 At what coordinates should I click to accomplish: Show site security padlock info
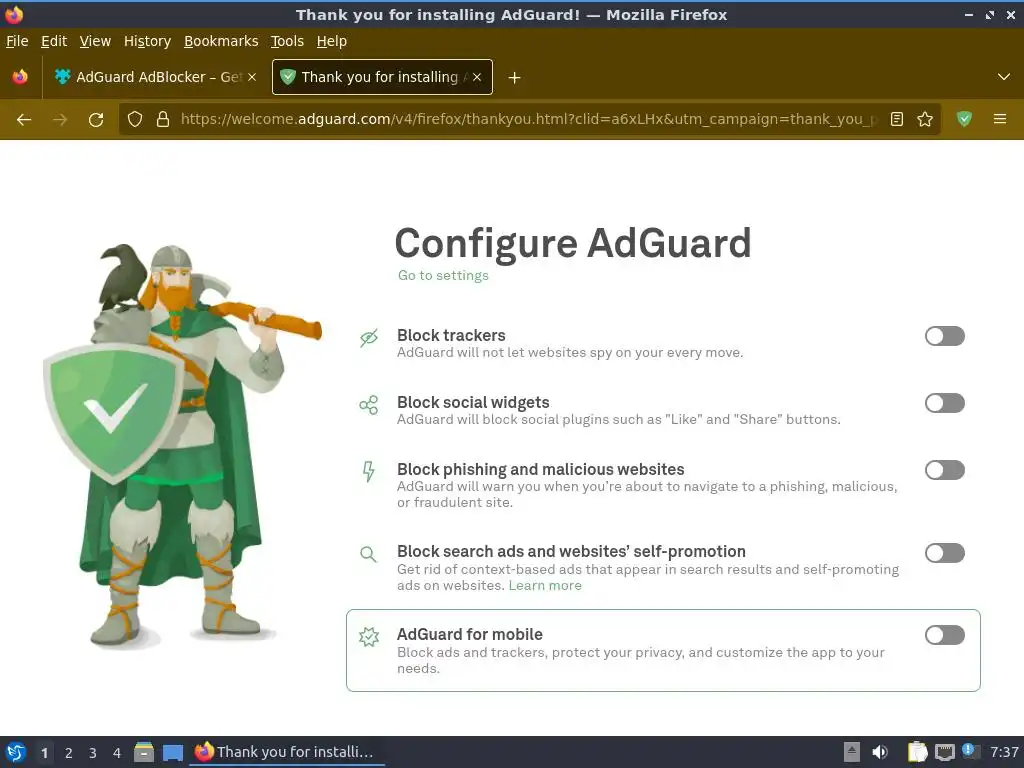click(163, 120)
